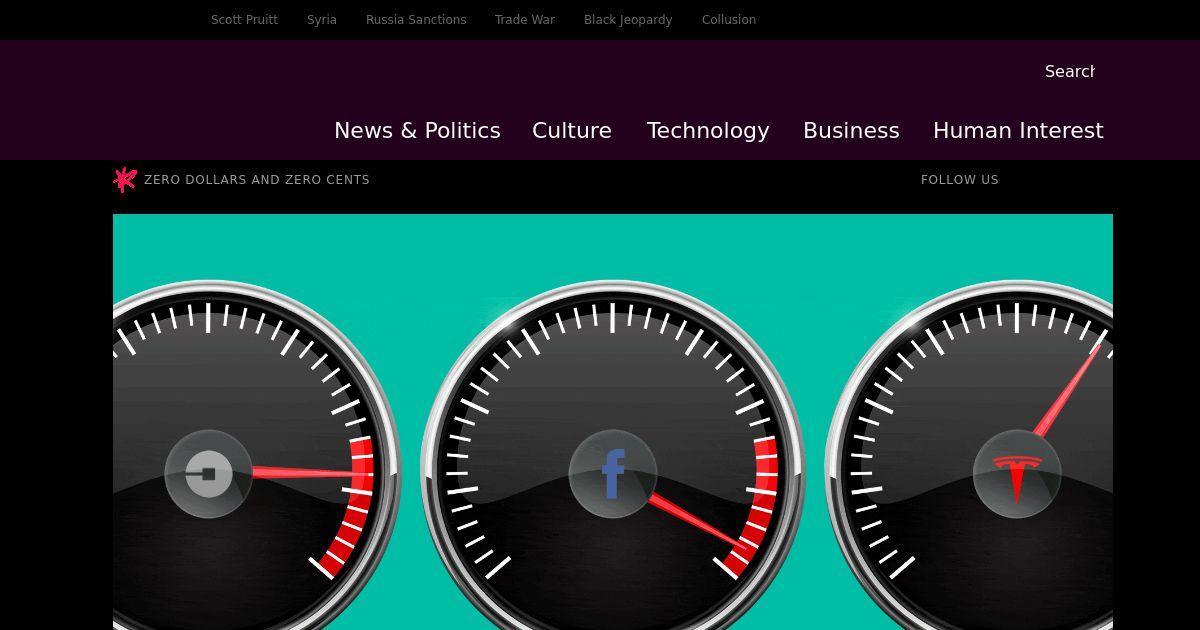
Task: Open the Scott Pruitt trending link
Action: click(x=244, y=20)
